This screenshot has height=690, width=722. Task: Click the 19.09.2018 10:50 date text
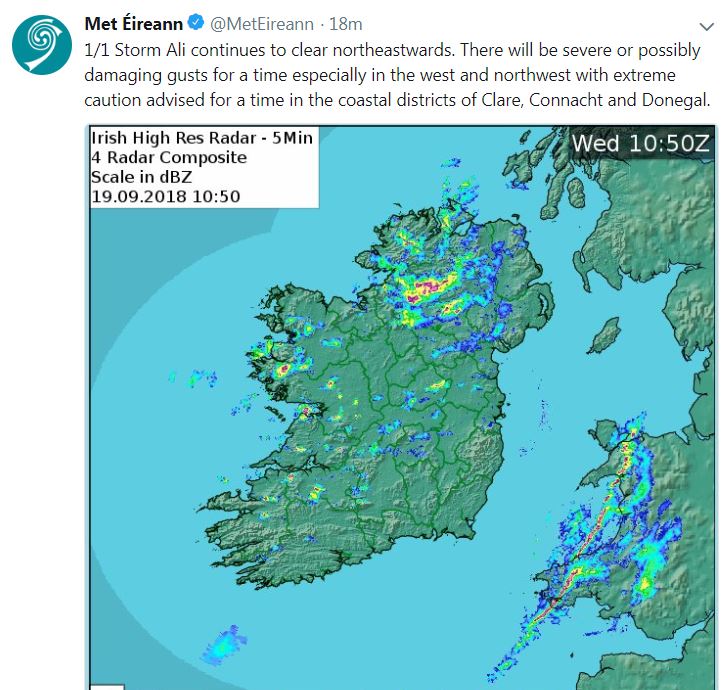[166, 196]
